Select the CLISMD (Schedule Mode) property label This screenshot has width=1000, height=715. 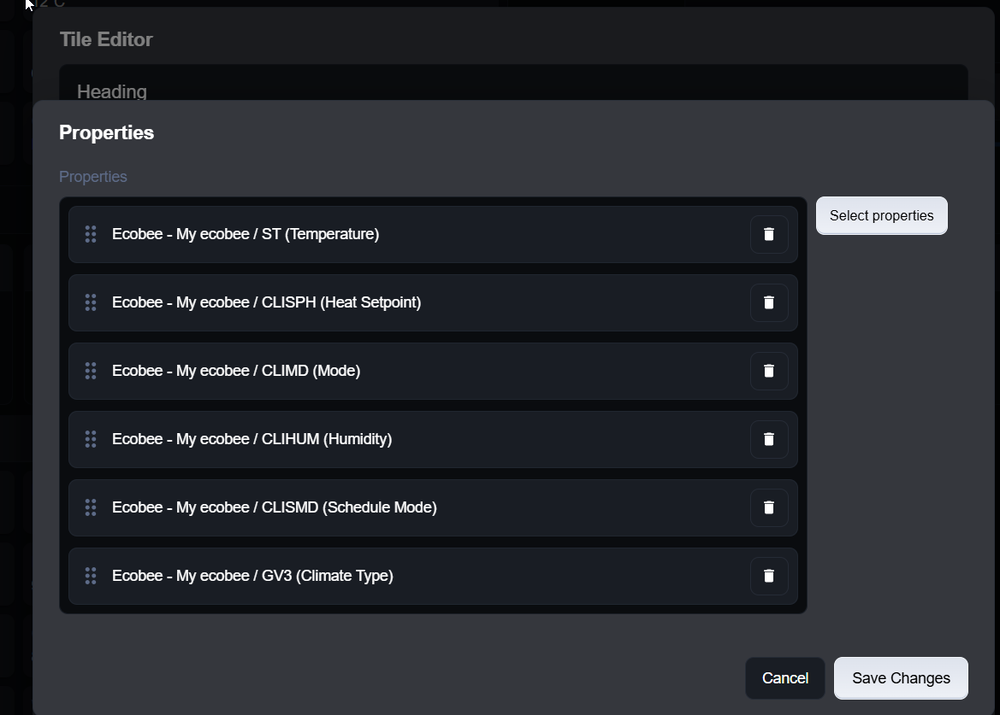(x=274, y=507)
